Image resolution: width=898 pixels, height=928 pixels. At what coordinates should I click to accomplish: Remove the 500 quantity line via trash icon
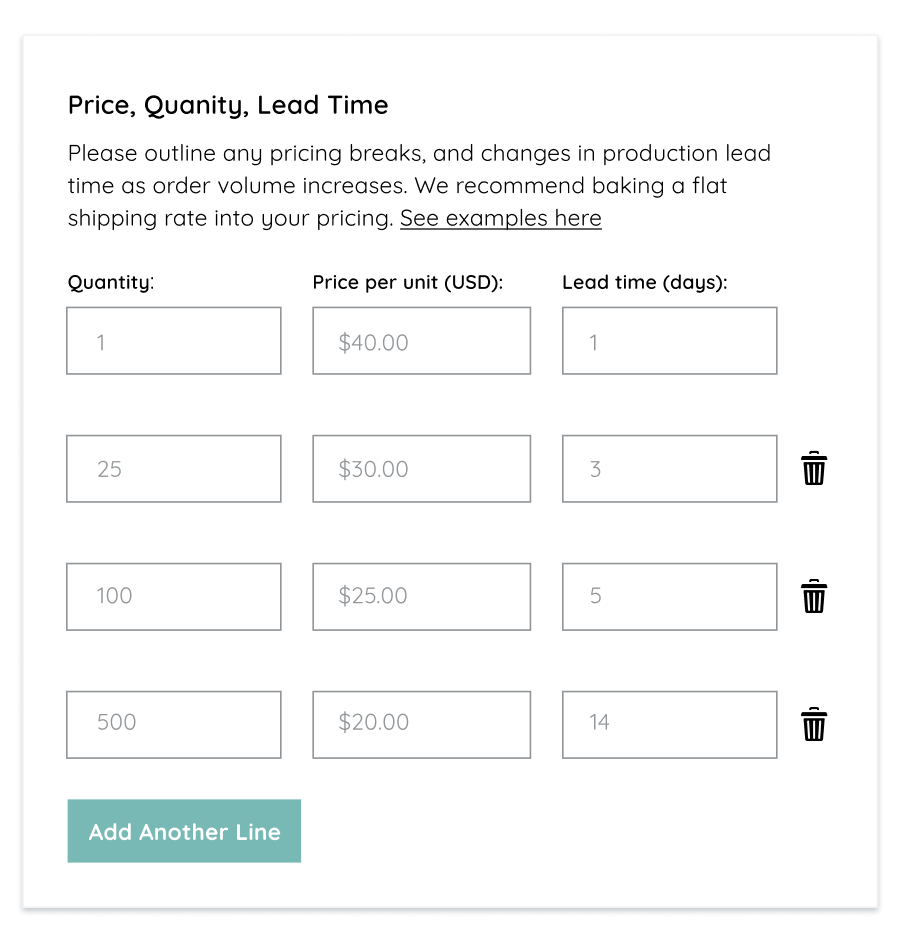pyautogui.click(x=814, y=724)
